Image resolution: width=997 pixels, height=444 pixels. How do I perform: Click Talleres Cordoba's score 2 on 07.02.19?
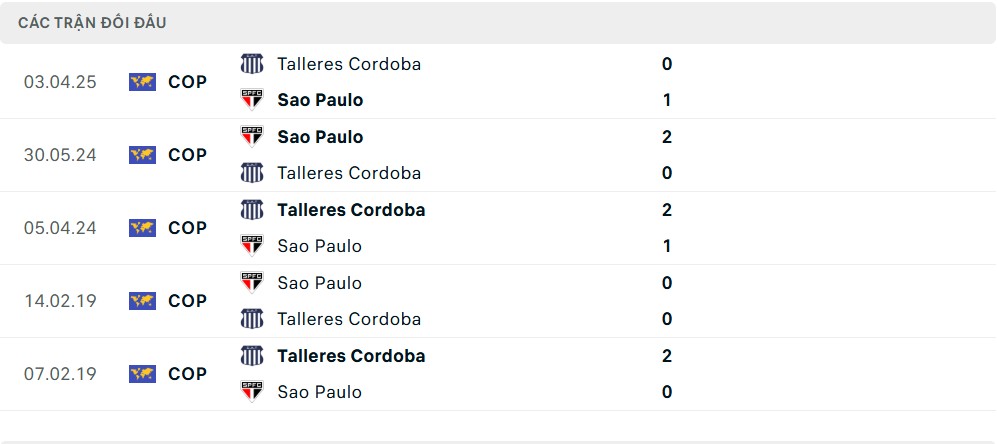[666, 356]
